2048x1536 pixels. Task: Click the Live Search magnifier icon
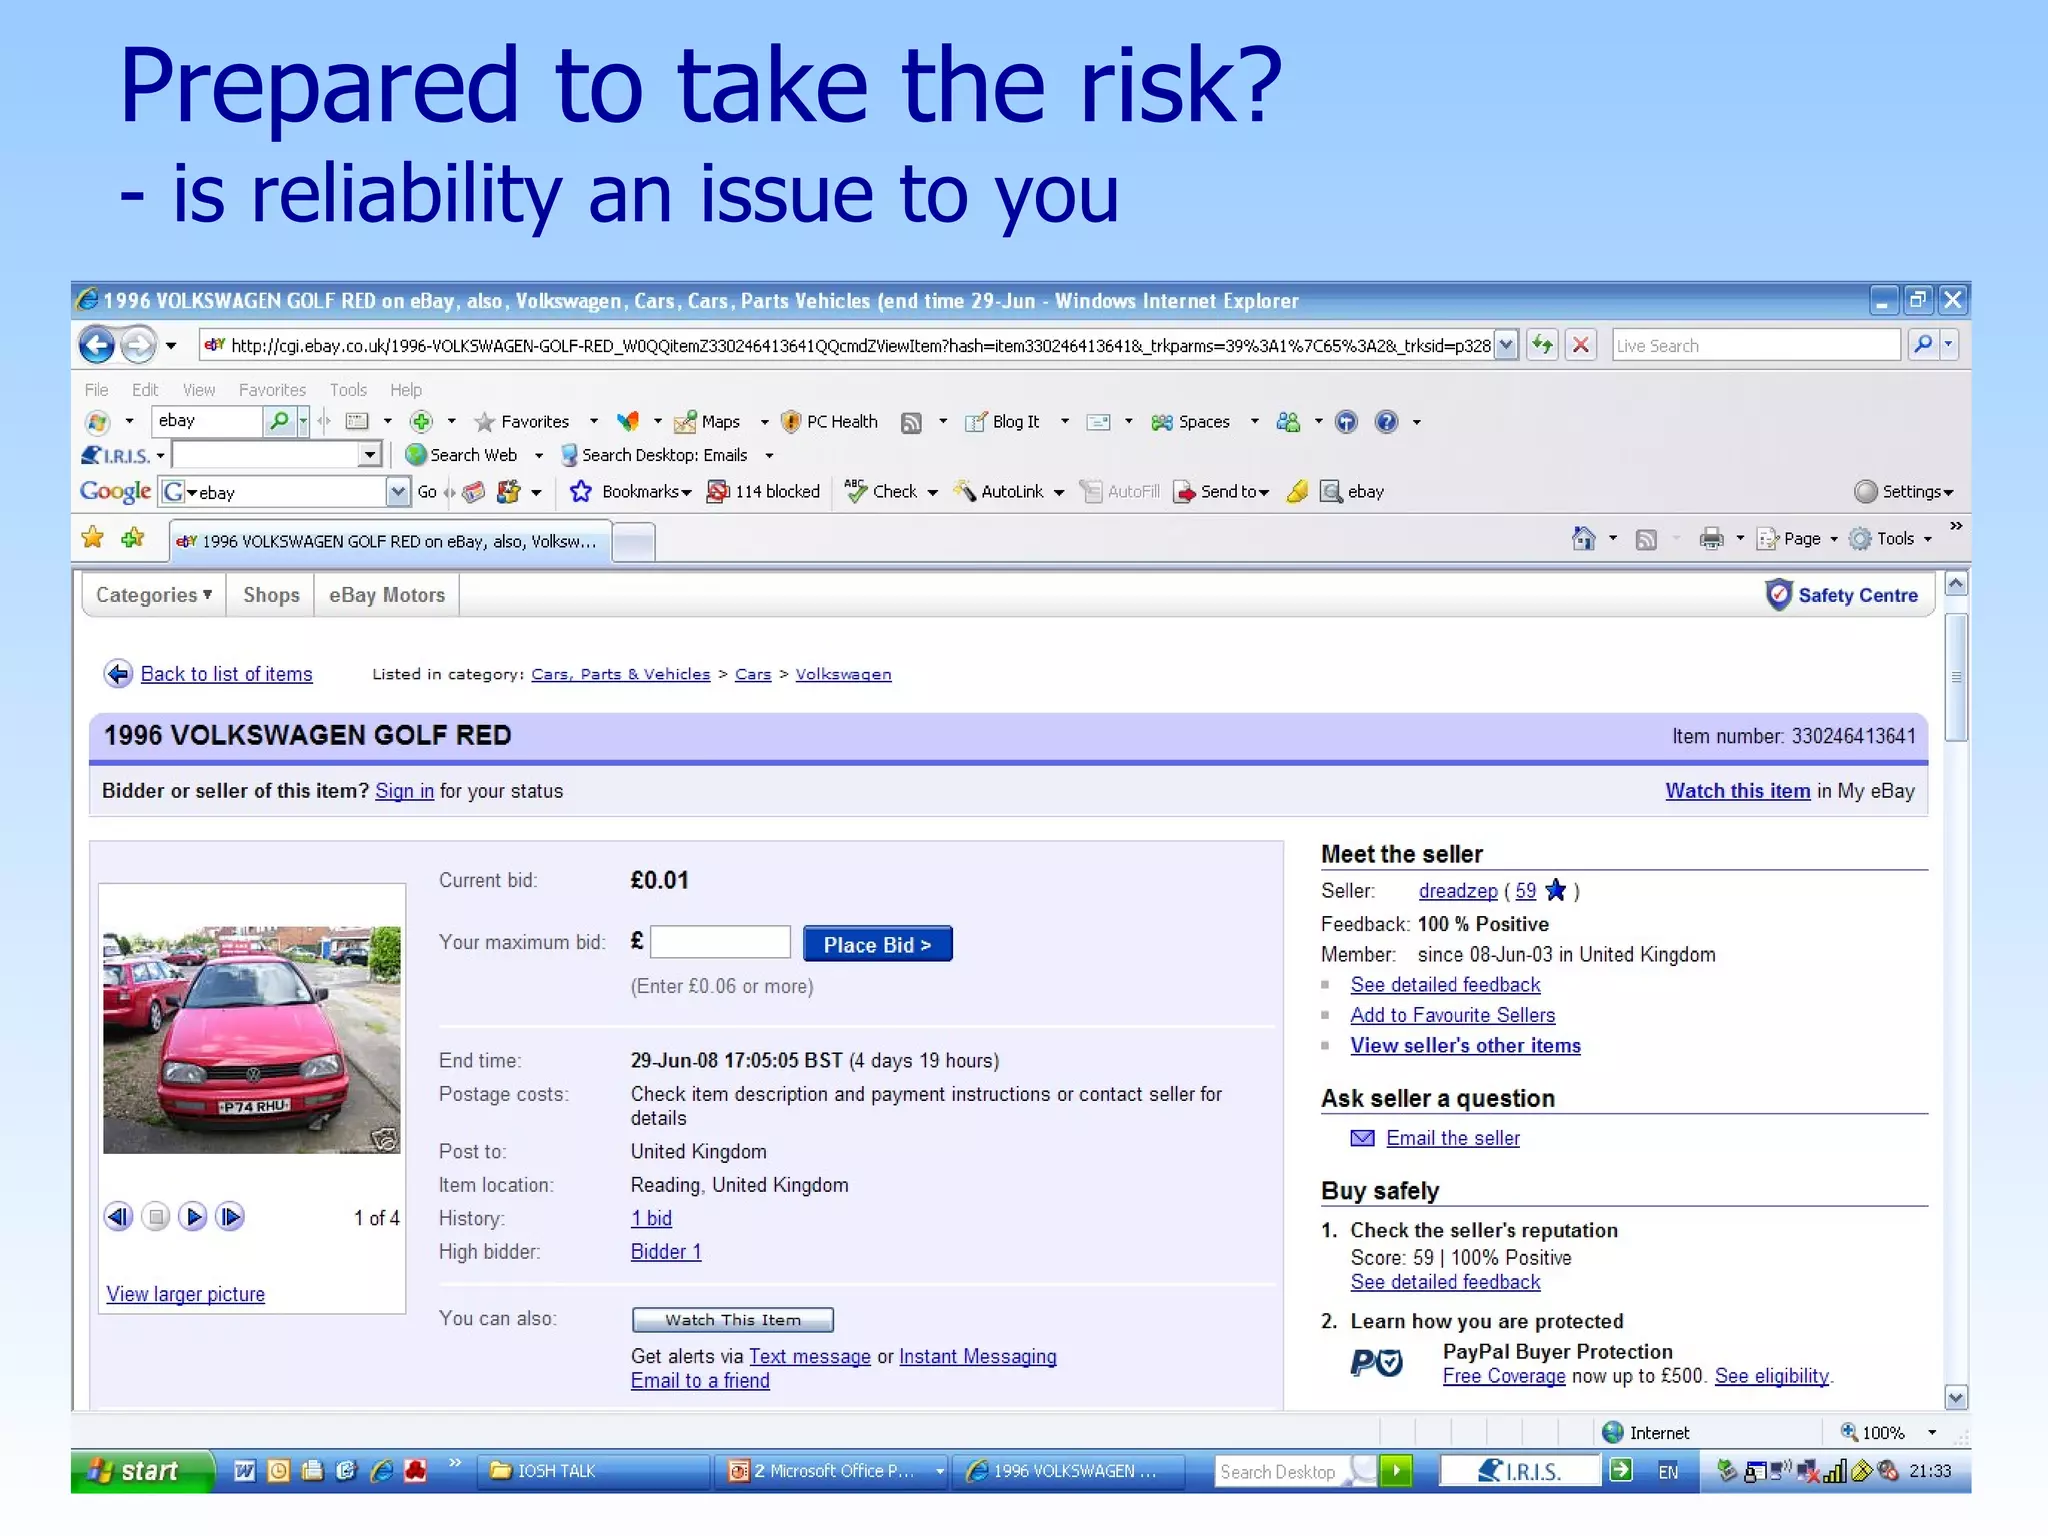(1923, 345)
